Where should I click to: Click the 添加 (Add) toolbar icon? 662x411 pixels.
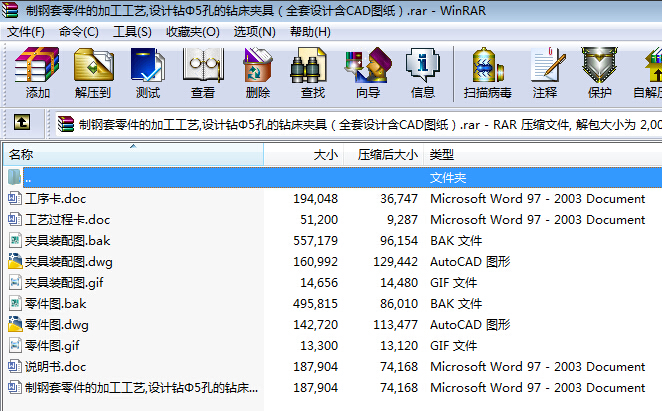[x=37, y=64]
